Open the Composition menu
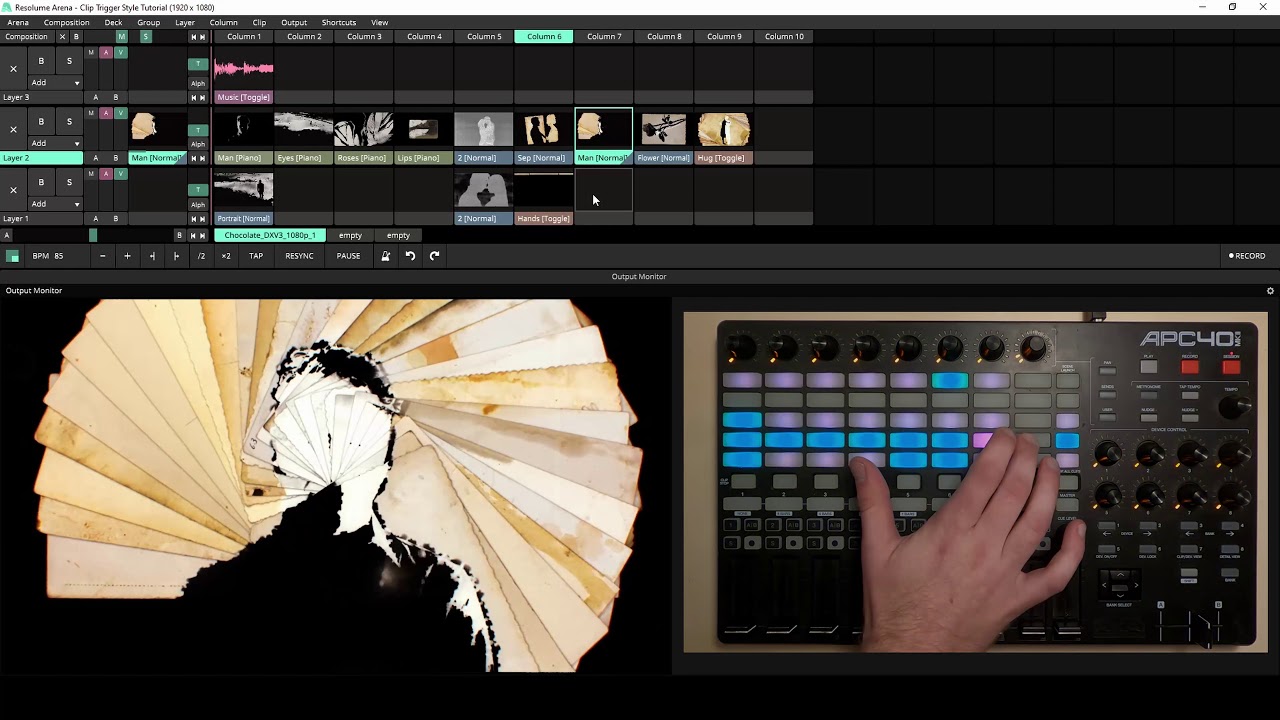 tap(67, 22)
